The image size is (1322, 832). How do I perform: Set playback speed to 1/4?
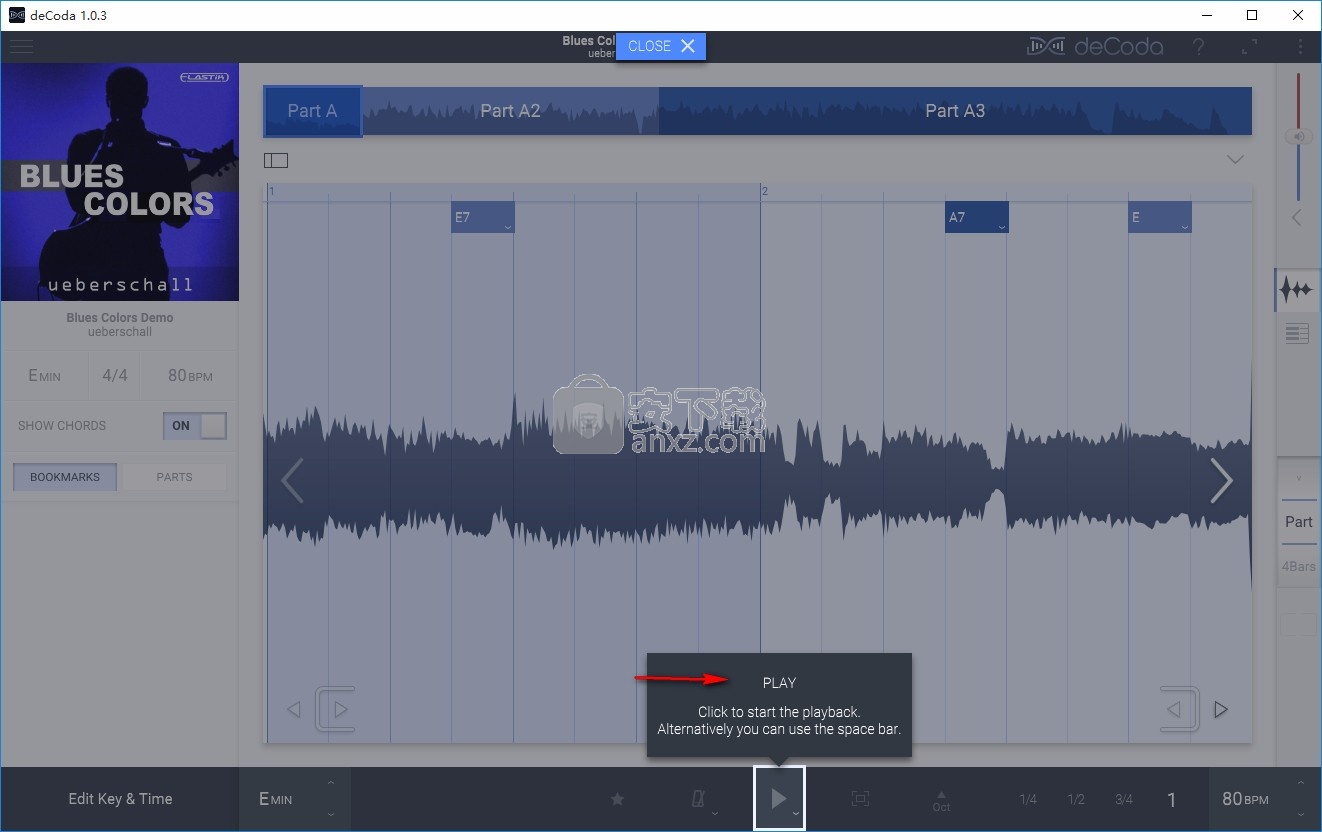pos(1028,799)
